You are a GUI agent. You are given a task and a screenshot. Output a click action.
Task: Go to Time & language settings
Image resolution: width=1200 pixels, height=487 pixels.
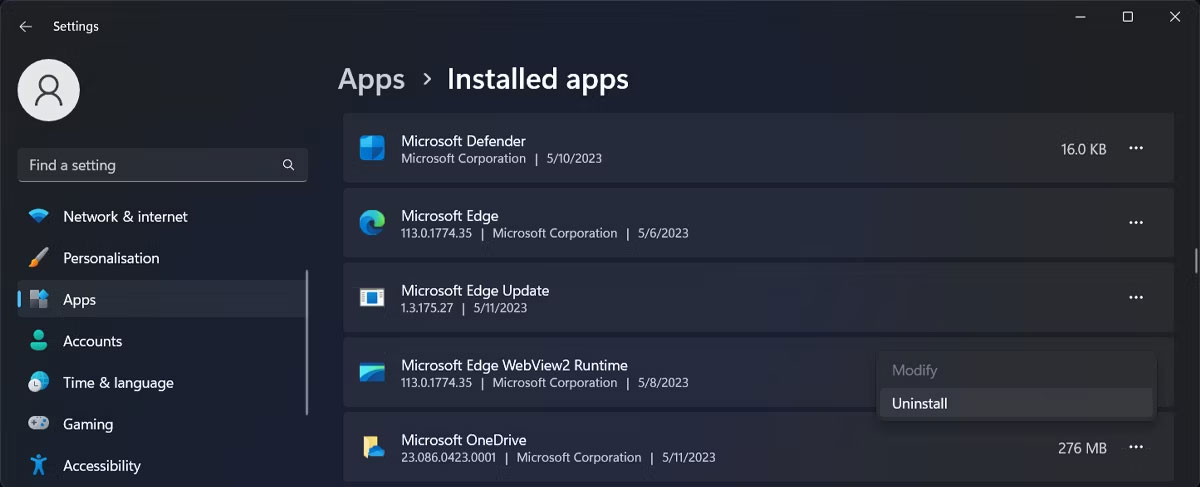[162, 383]
